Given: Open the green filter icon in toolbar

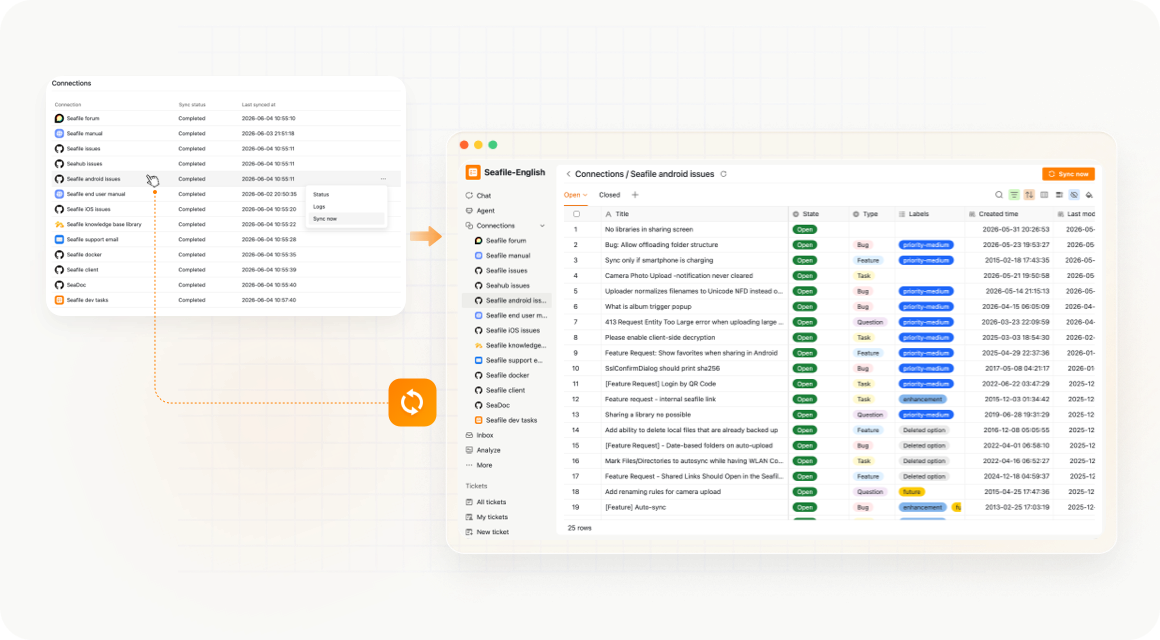Looking at the screenshot, I should [x=1014, y=195].
